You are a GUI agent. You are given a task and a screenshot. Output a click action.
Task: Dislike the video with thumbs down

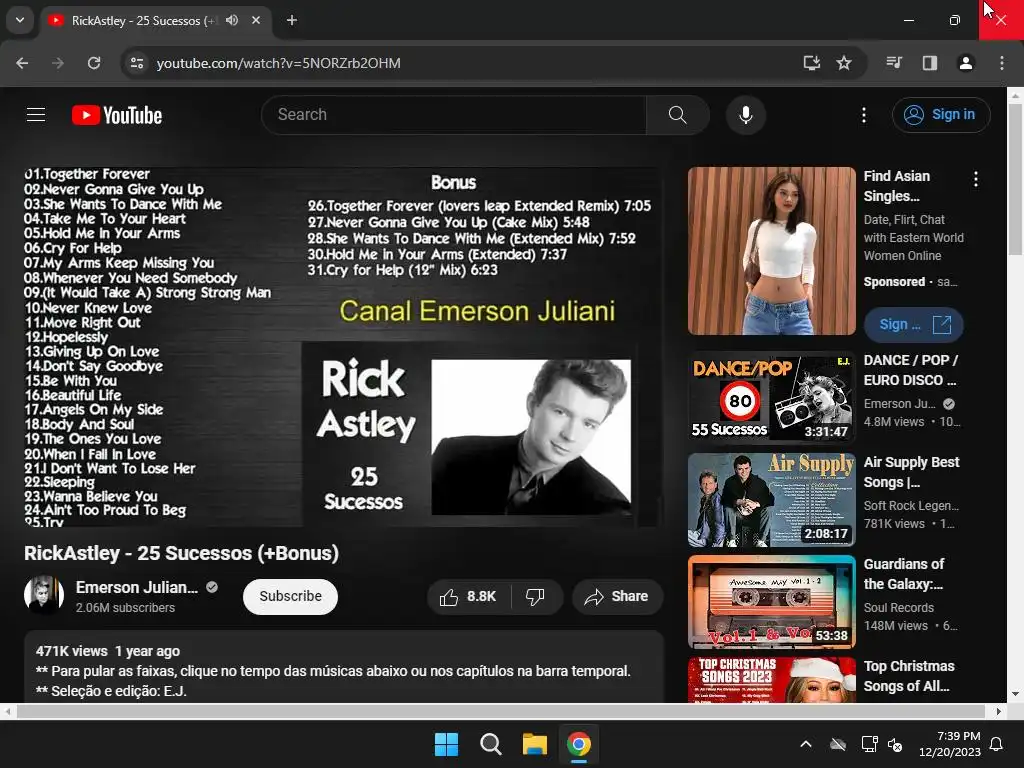click(536, 596)
